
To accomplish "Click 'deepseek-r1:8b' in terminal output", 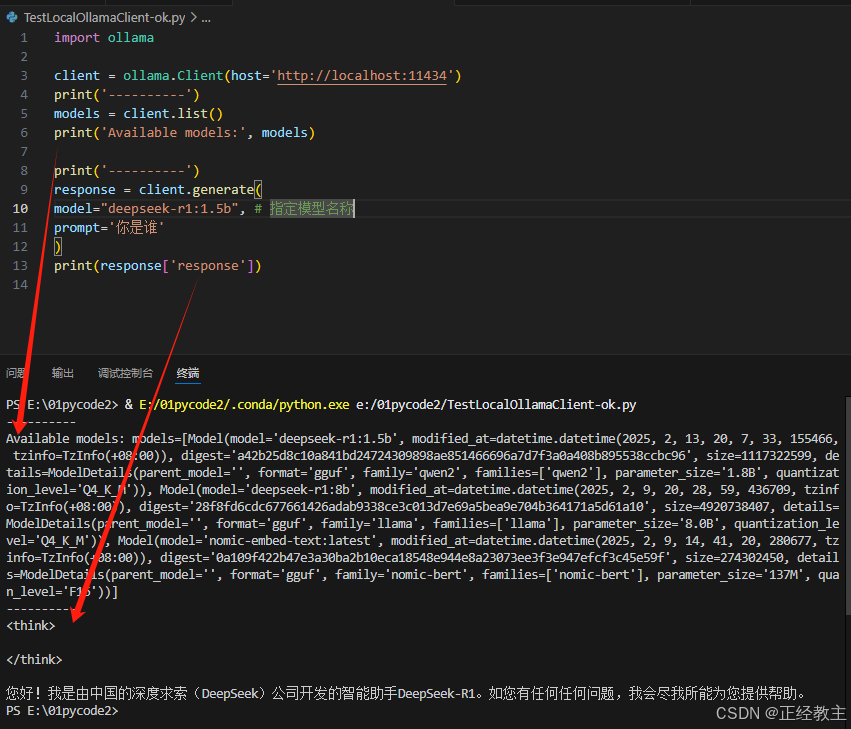I will coord(303,490).
